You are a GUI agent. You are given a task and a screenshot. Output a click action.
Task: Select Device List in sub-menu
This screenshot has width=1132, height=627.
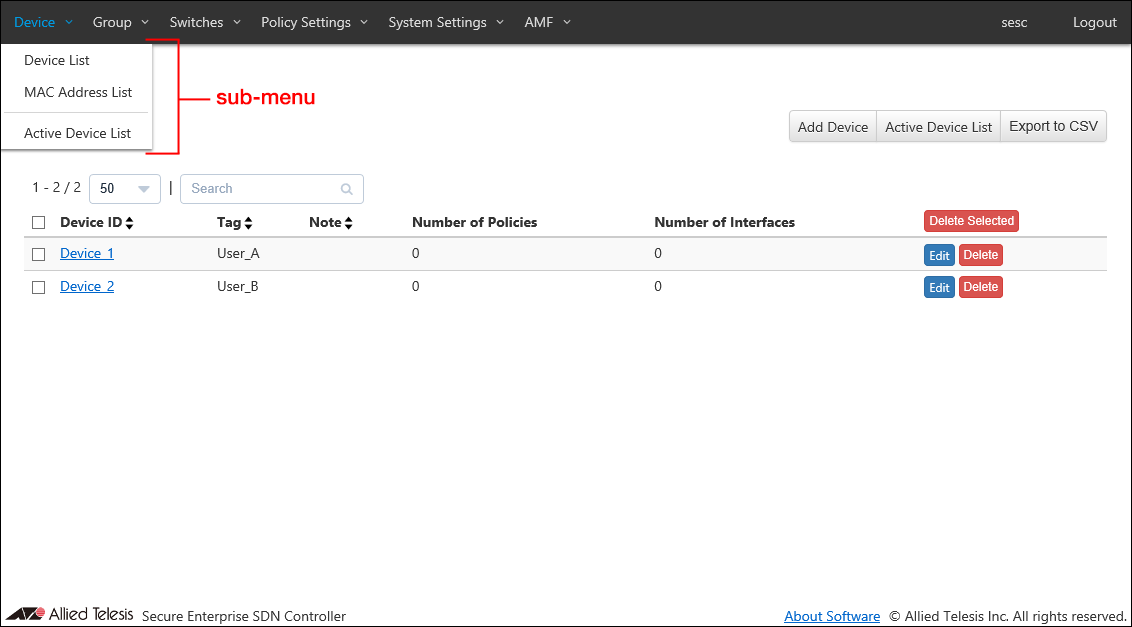pos(57,60)
